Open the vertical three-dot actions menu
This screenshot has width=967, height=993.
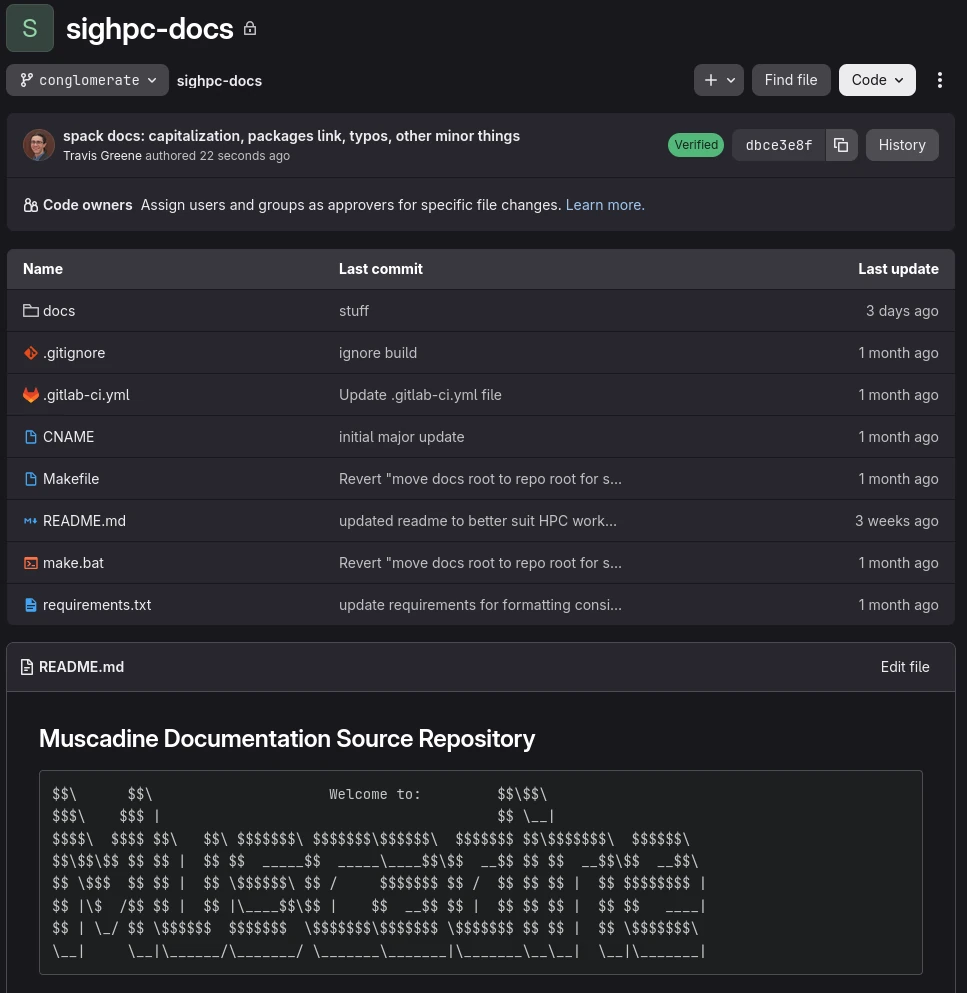940,80
